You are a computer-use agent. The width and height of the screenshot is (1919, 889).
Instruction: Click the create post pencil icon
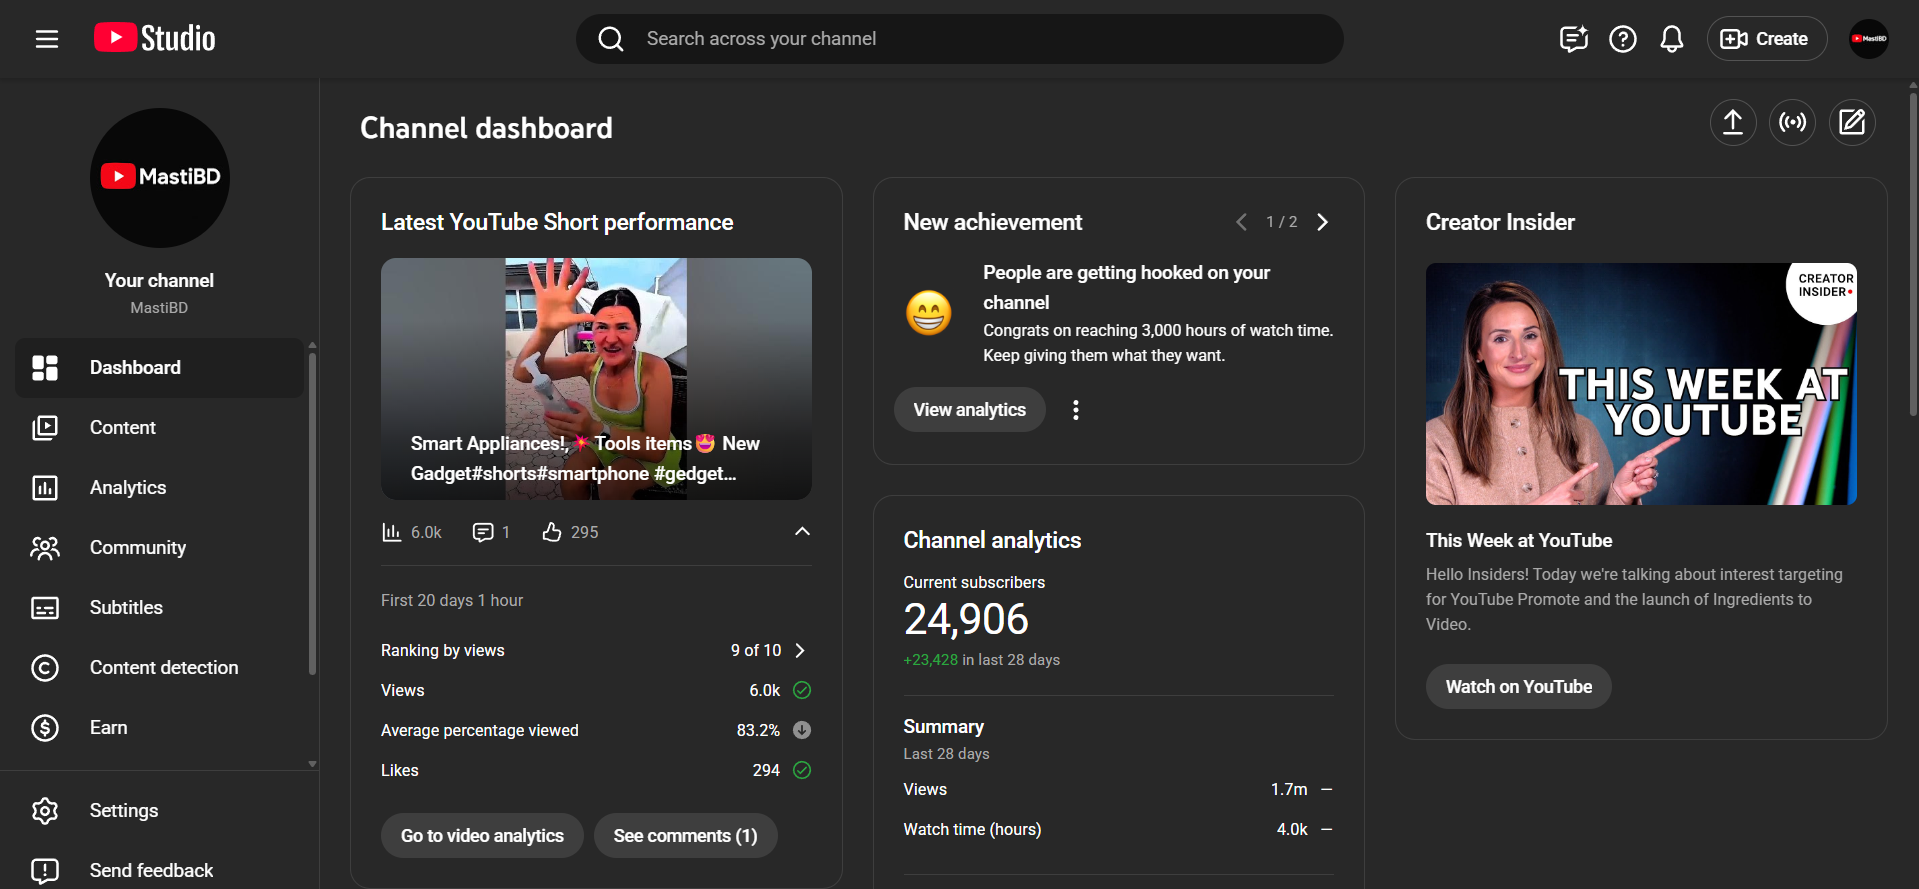(1852, 122)
